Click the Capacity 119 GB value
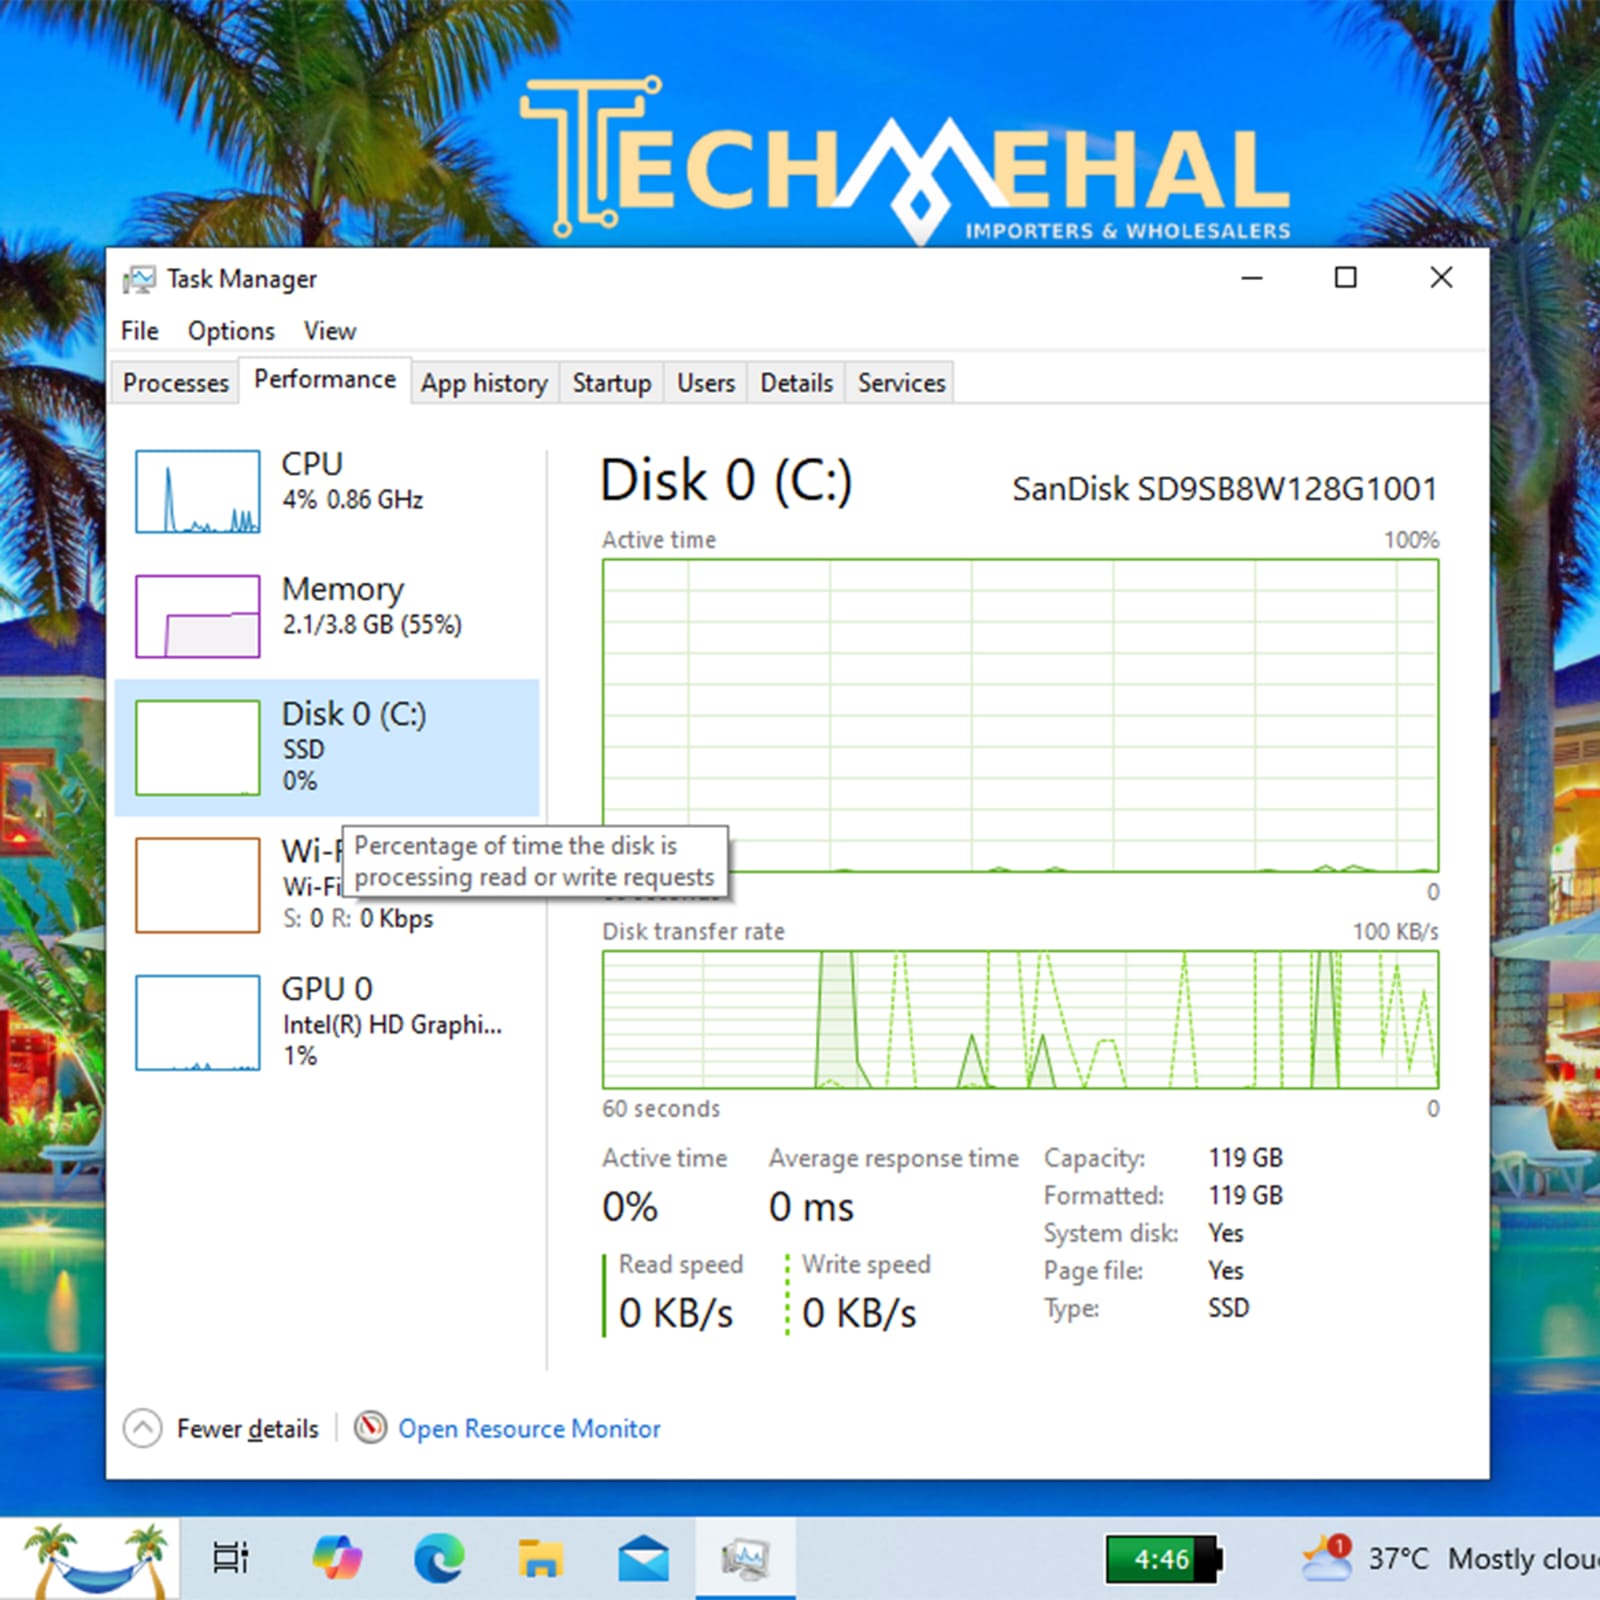1600x1600 pixels. pyautogui.click(x=1245, y=1158)
